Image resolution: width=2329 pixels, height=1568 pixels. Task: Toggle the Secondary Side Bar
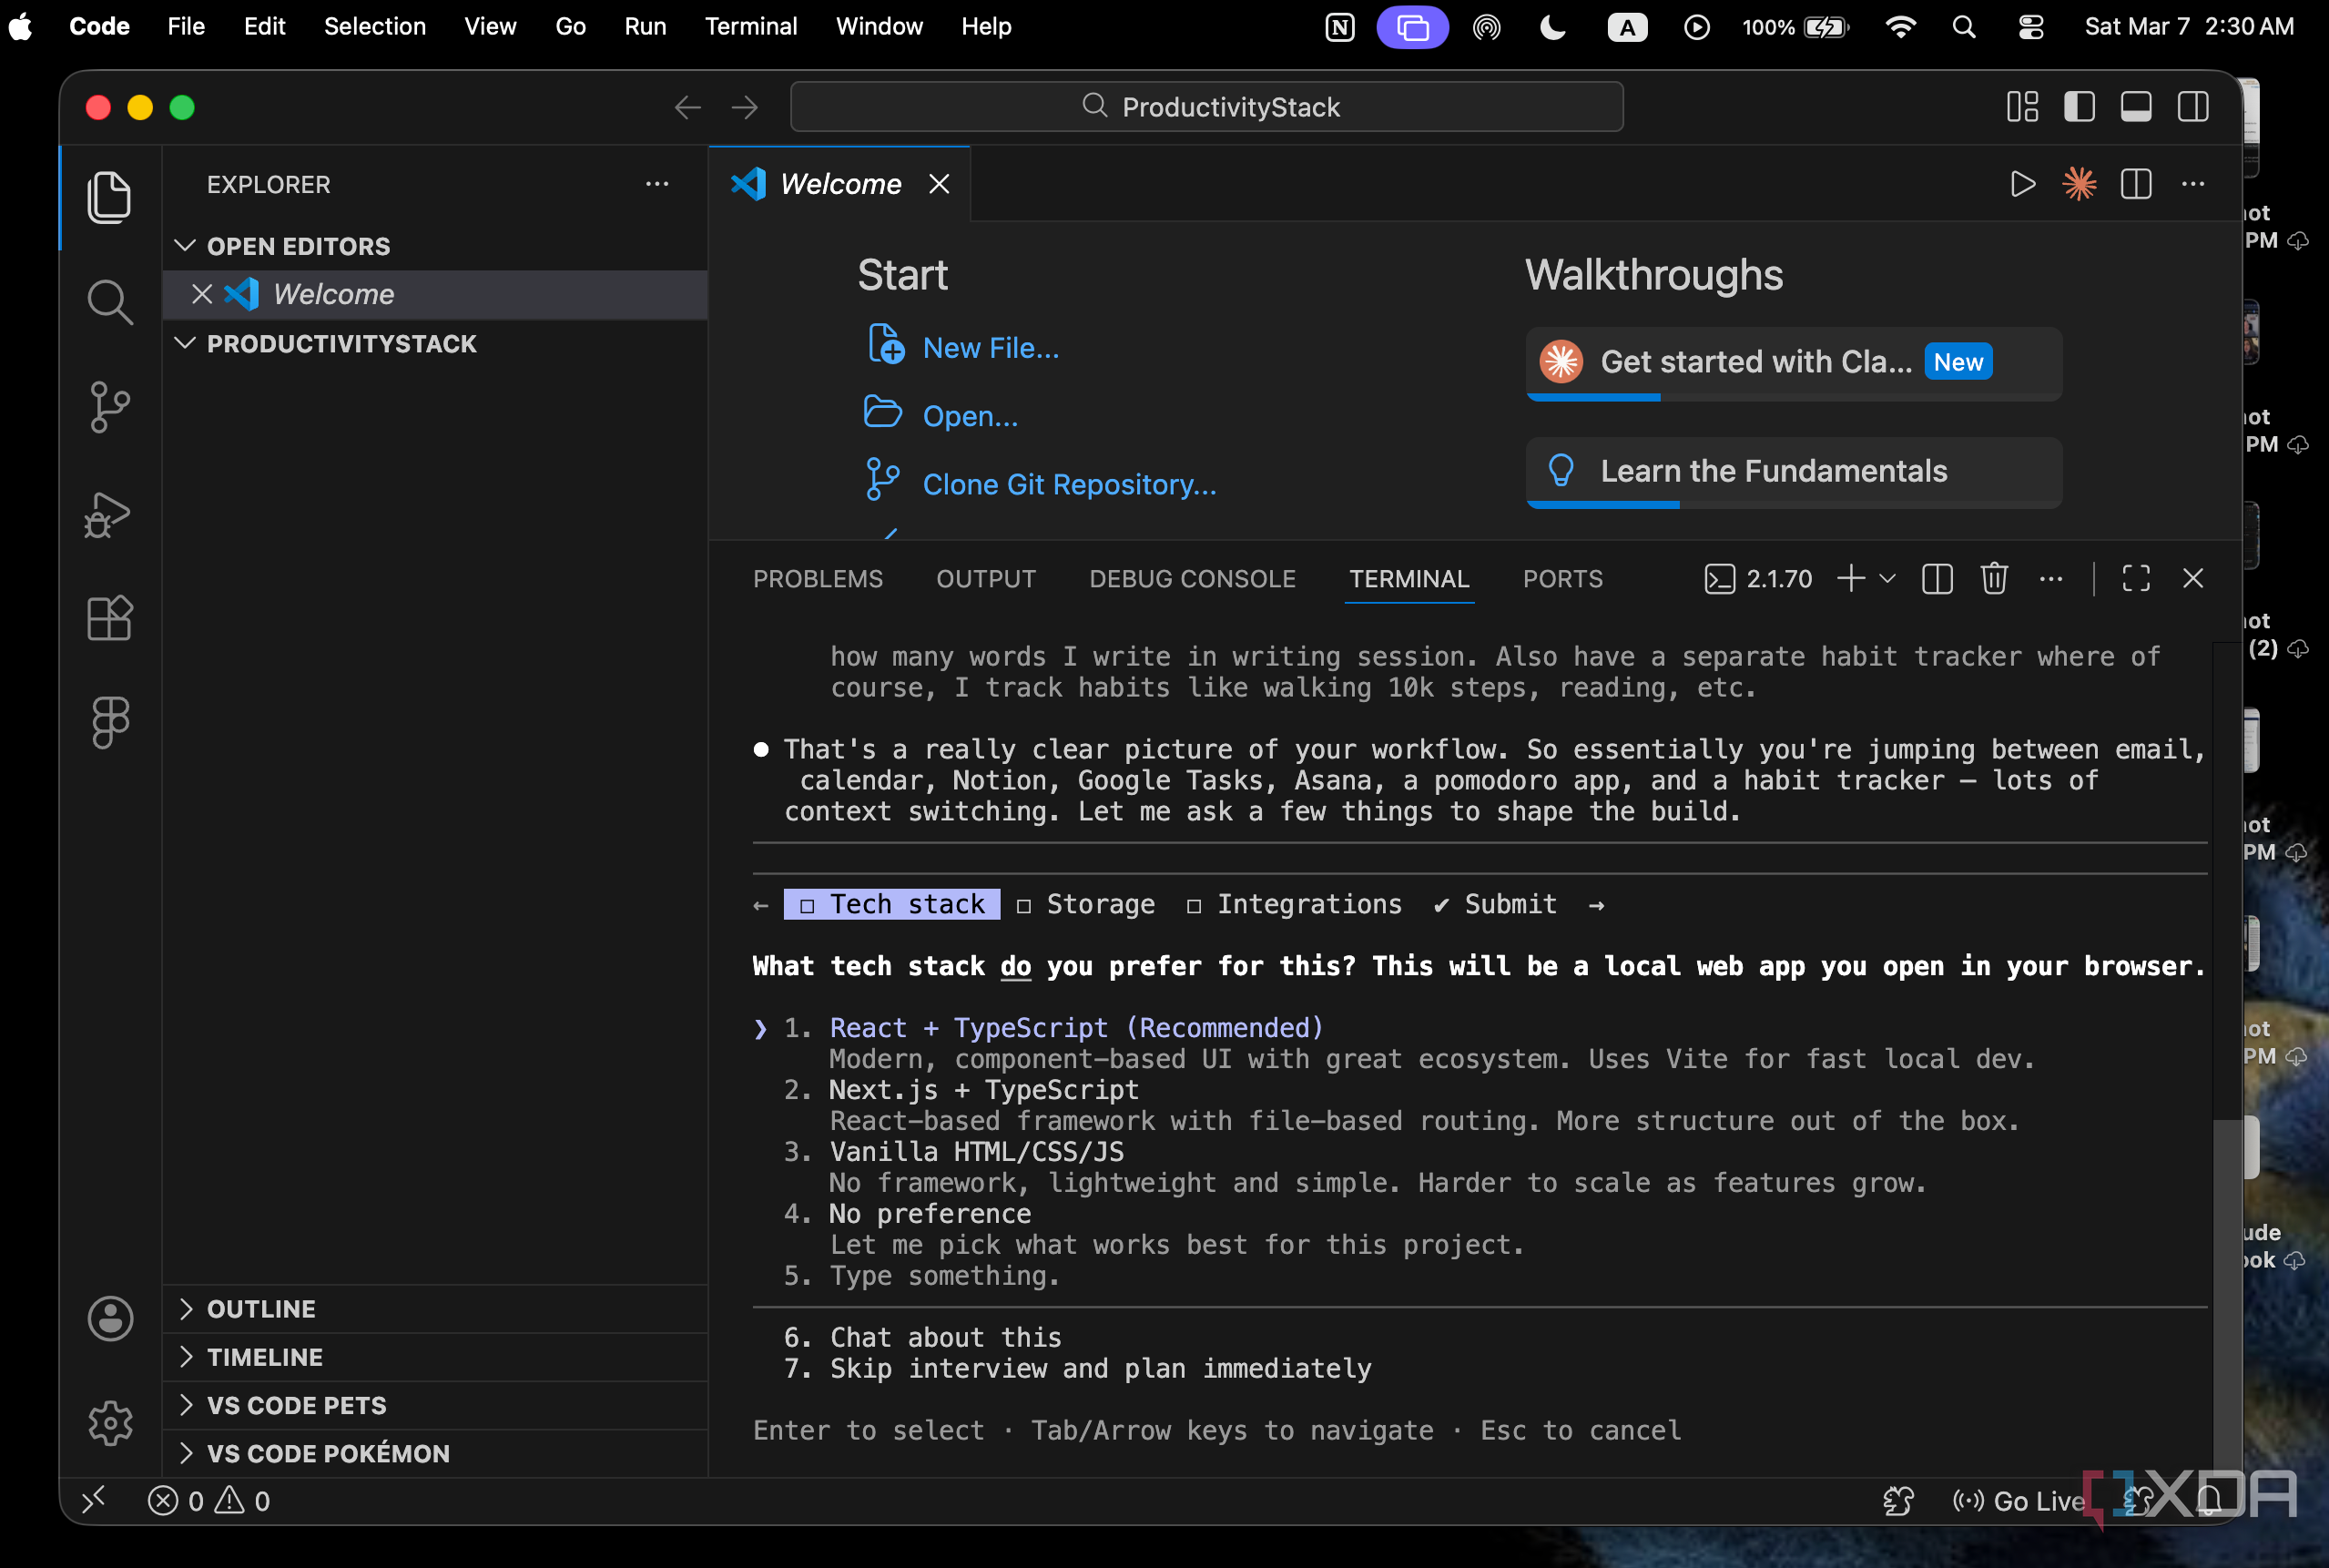(x=2193, y=107)
